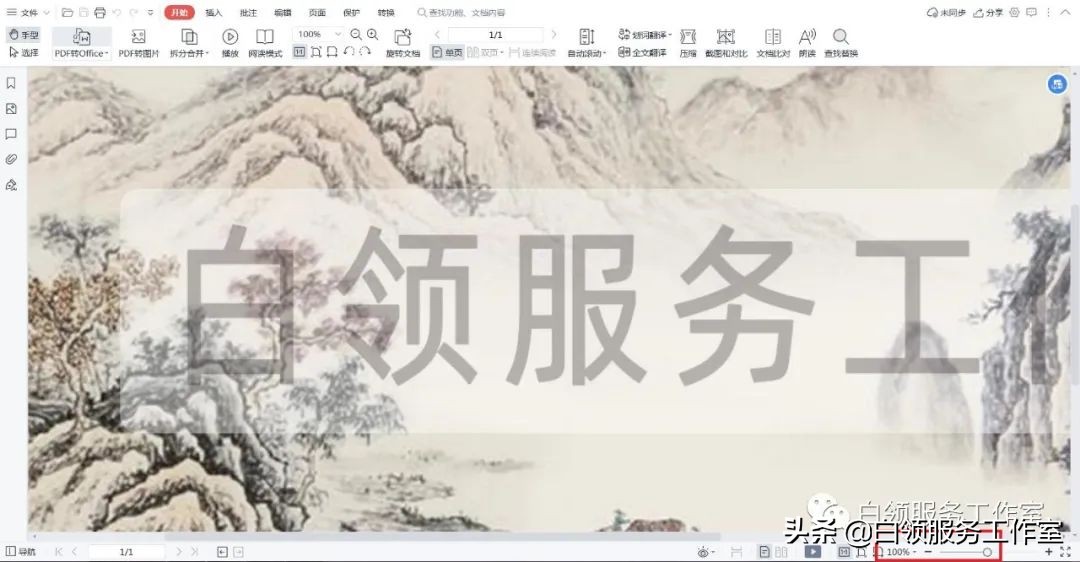This screenshot has height=562, width=1080.
Task: Open the 转换 tab
Action: click(x=386, y=12)
